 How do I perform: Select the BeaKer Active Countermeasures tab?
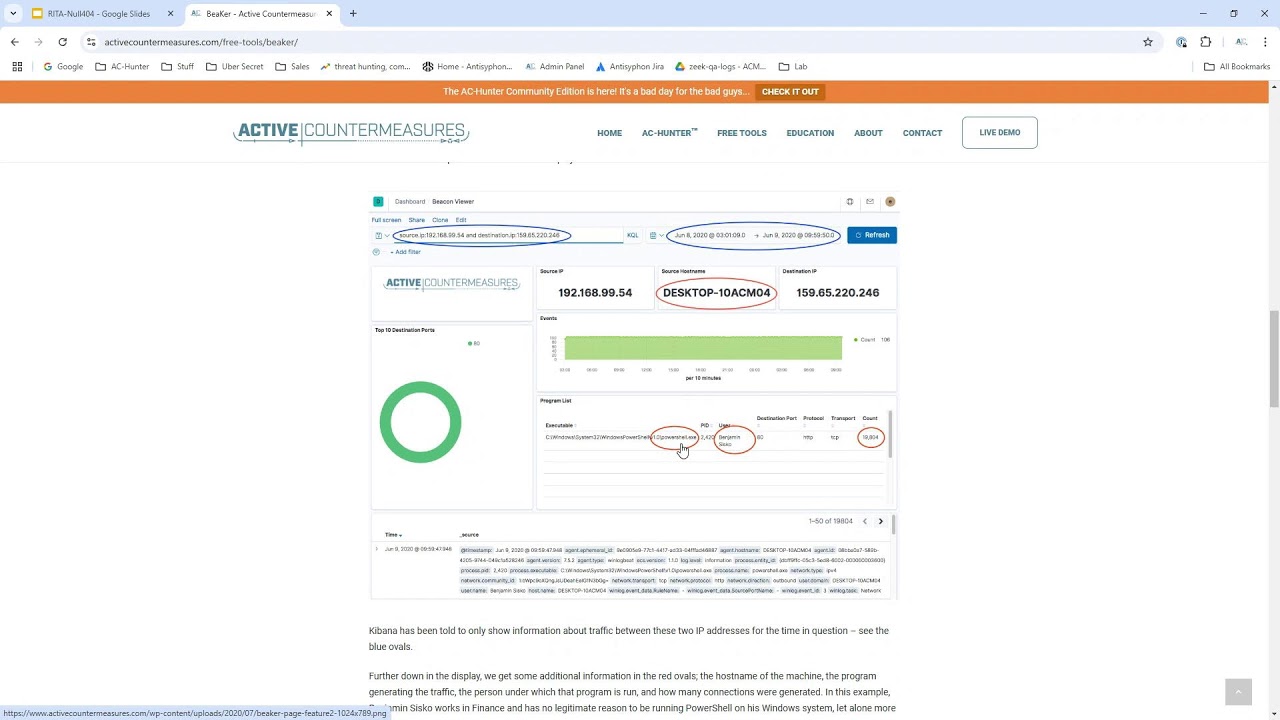(262, 14)
